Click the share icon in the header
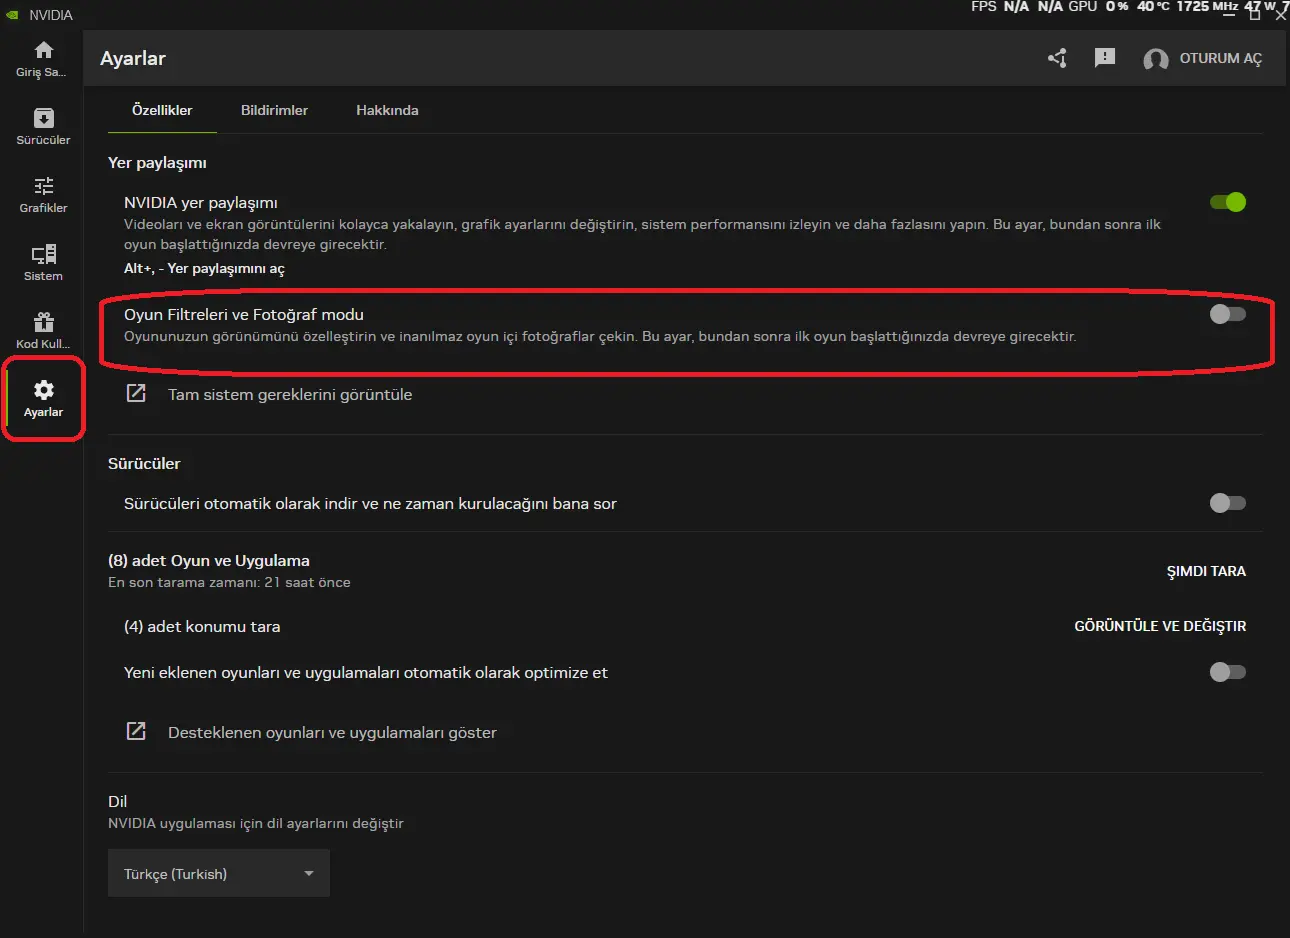 1057,58
